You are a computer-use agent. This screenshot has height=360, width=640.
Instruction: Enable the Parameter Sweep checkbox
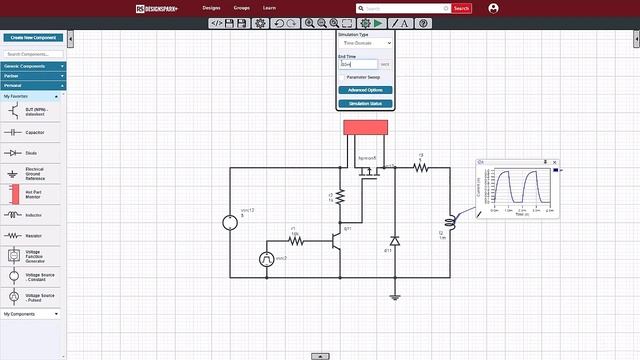(x=342, y=78)
